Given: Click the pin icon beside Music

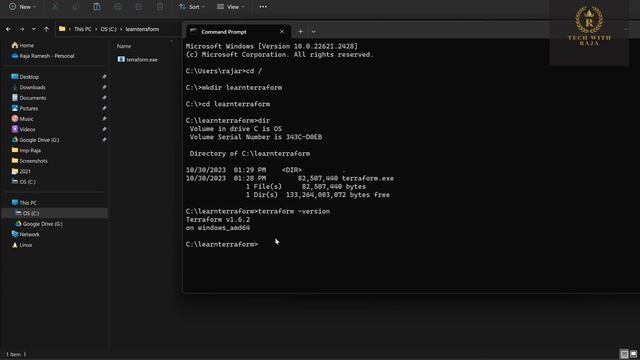Looking at the screenshot, I should point(104,119).
